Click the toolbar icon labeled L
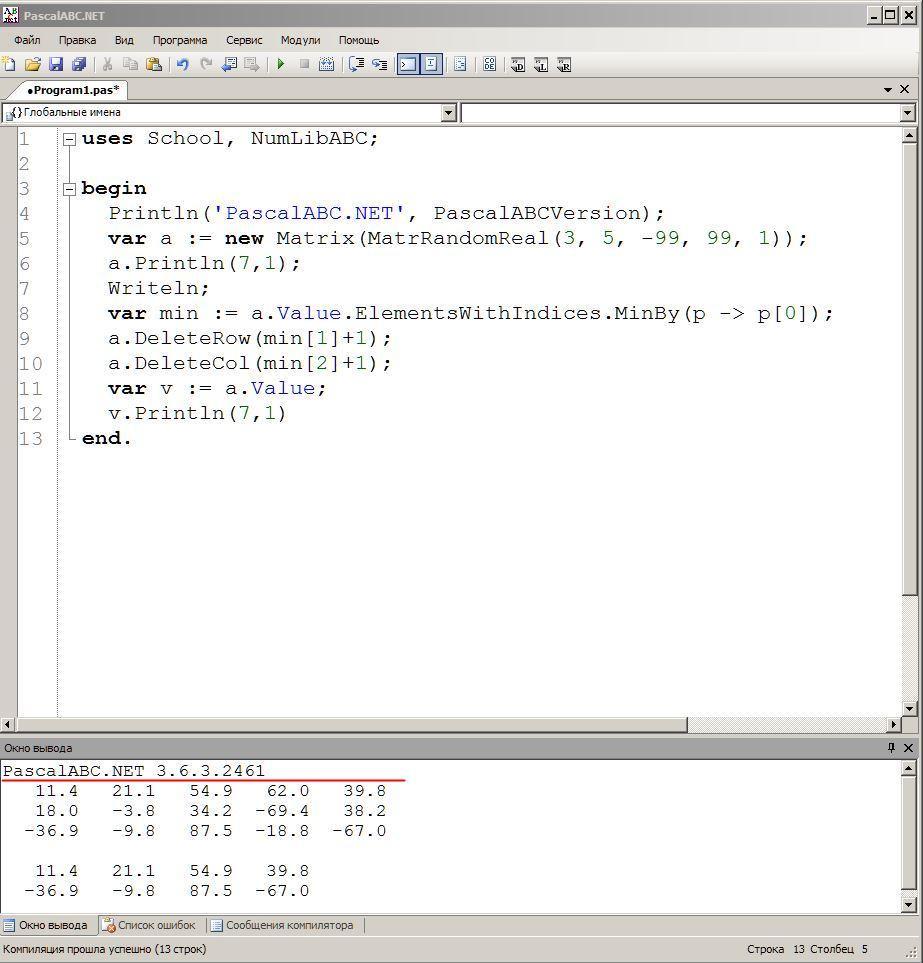 541,64
